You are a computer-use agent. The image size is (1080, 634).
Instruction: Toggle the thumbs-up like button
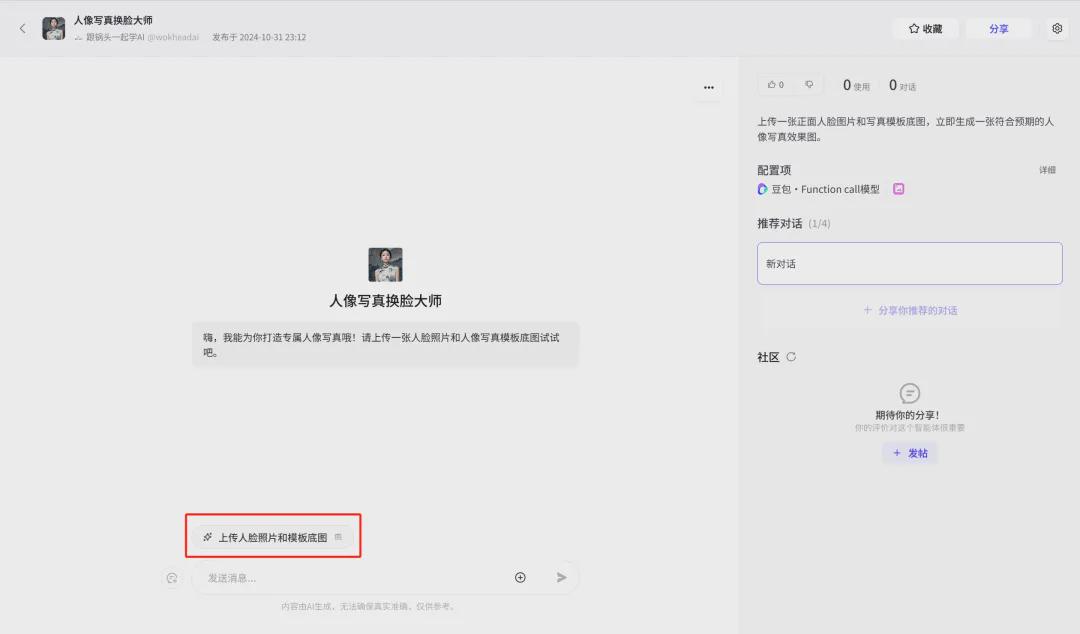(776, 85)
